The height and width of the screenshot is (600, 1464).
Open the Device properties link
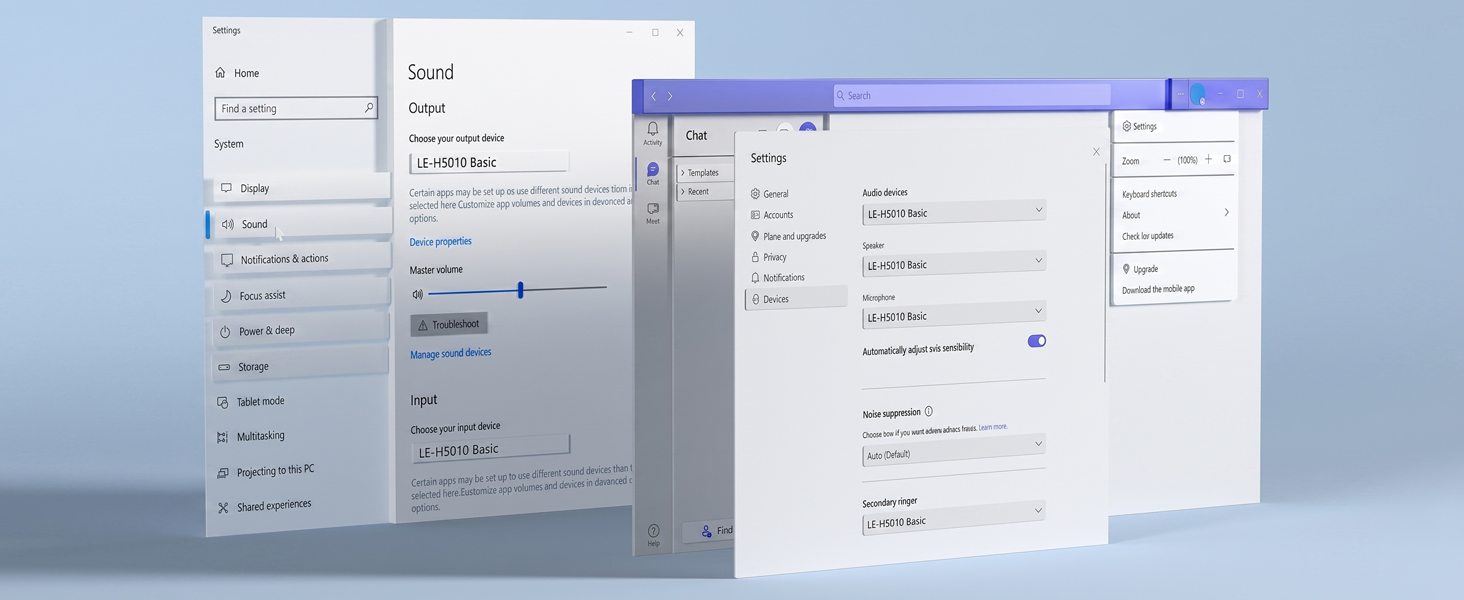441,242
